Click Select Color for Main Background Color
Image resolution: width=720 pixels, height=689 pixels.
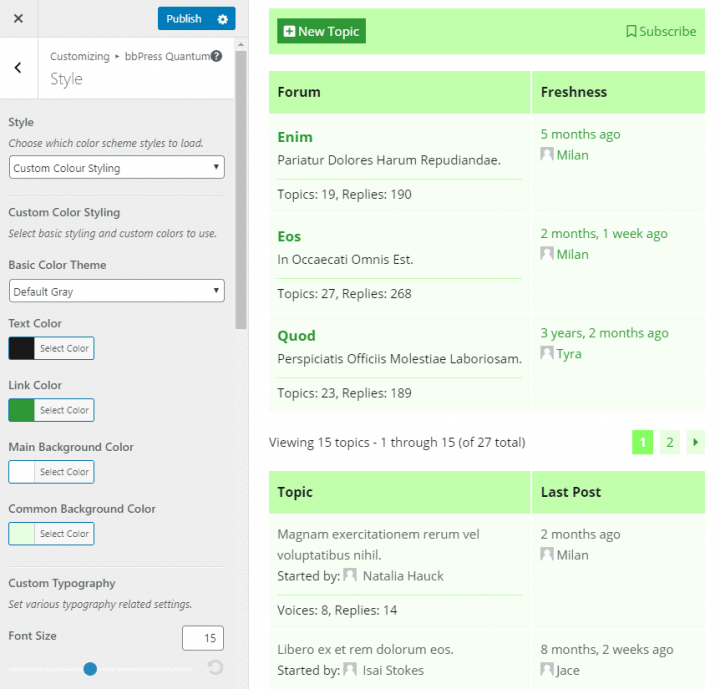[64, 472]
